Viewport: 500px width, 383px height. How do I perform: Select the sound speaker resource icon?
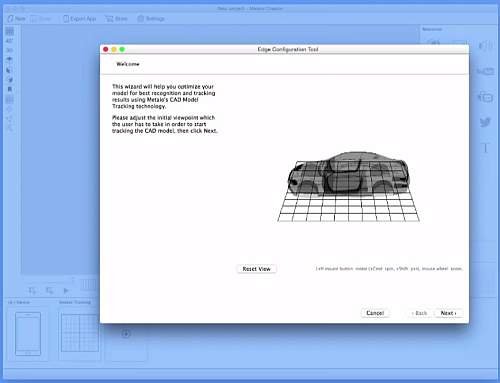point(485,45)
